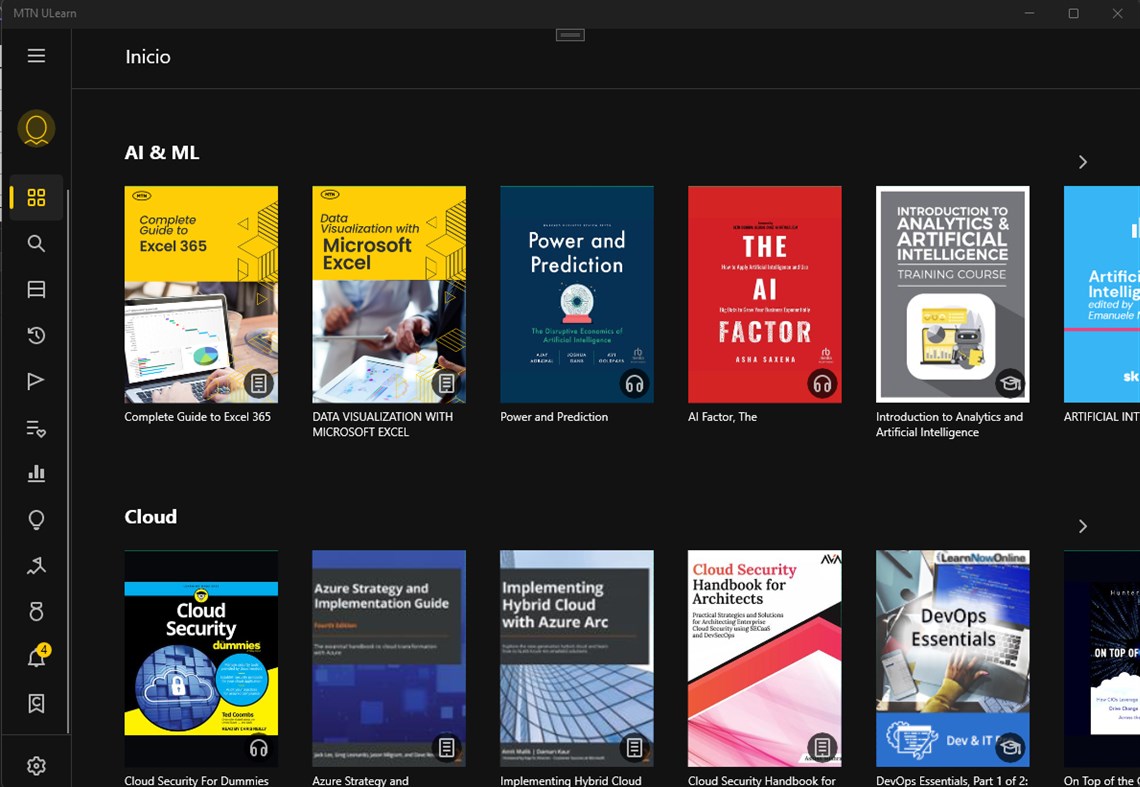Open Complete Guide to Excel 365 cover
Image resolution: width=1140 pixels, height=787 pixels.
point(201,295)
